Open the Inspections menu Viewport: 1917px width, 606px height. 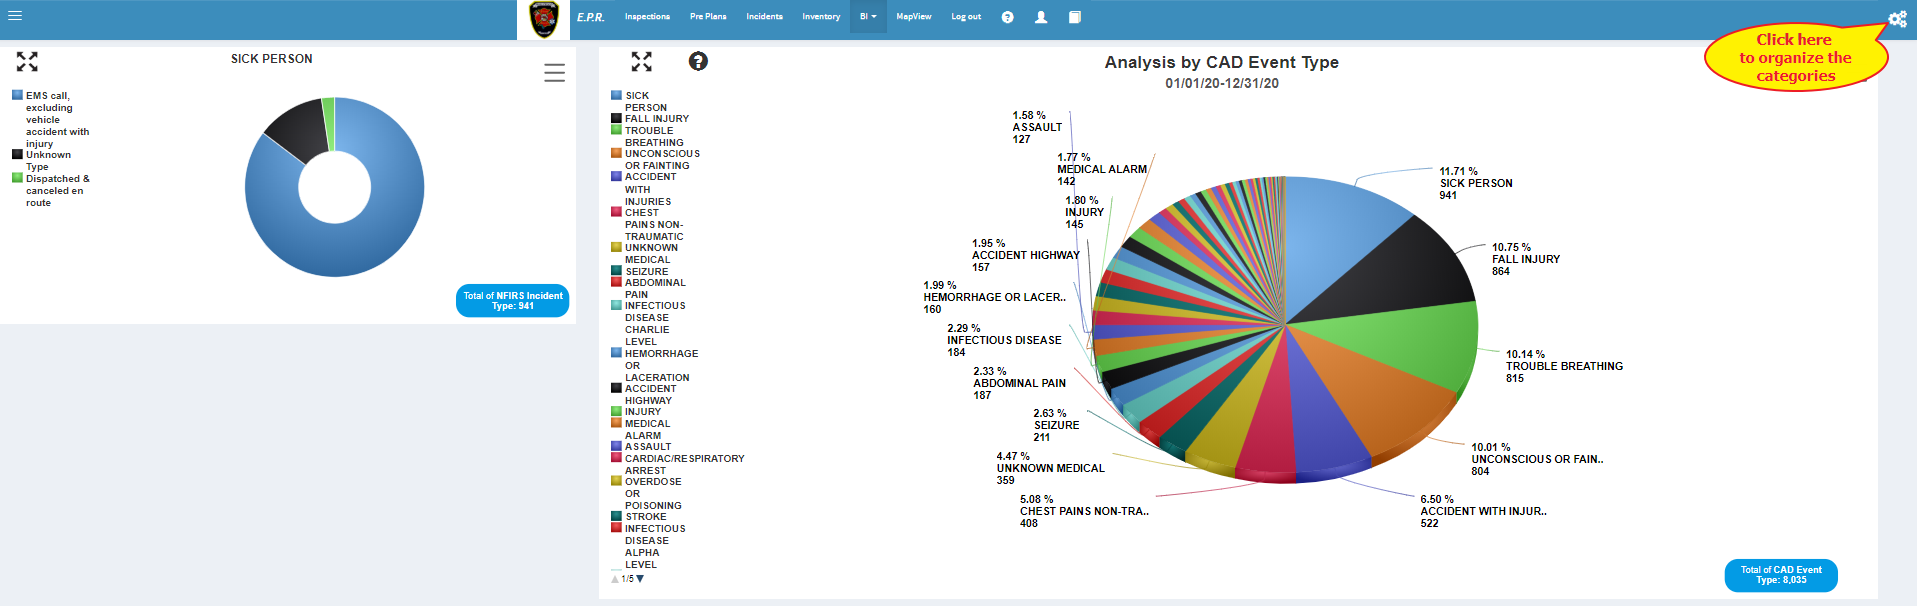[x=647, y=17]
